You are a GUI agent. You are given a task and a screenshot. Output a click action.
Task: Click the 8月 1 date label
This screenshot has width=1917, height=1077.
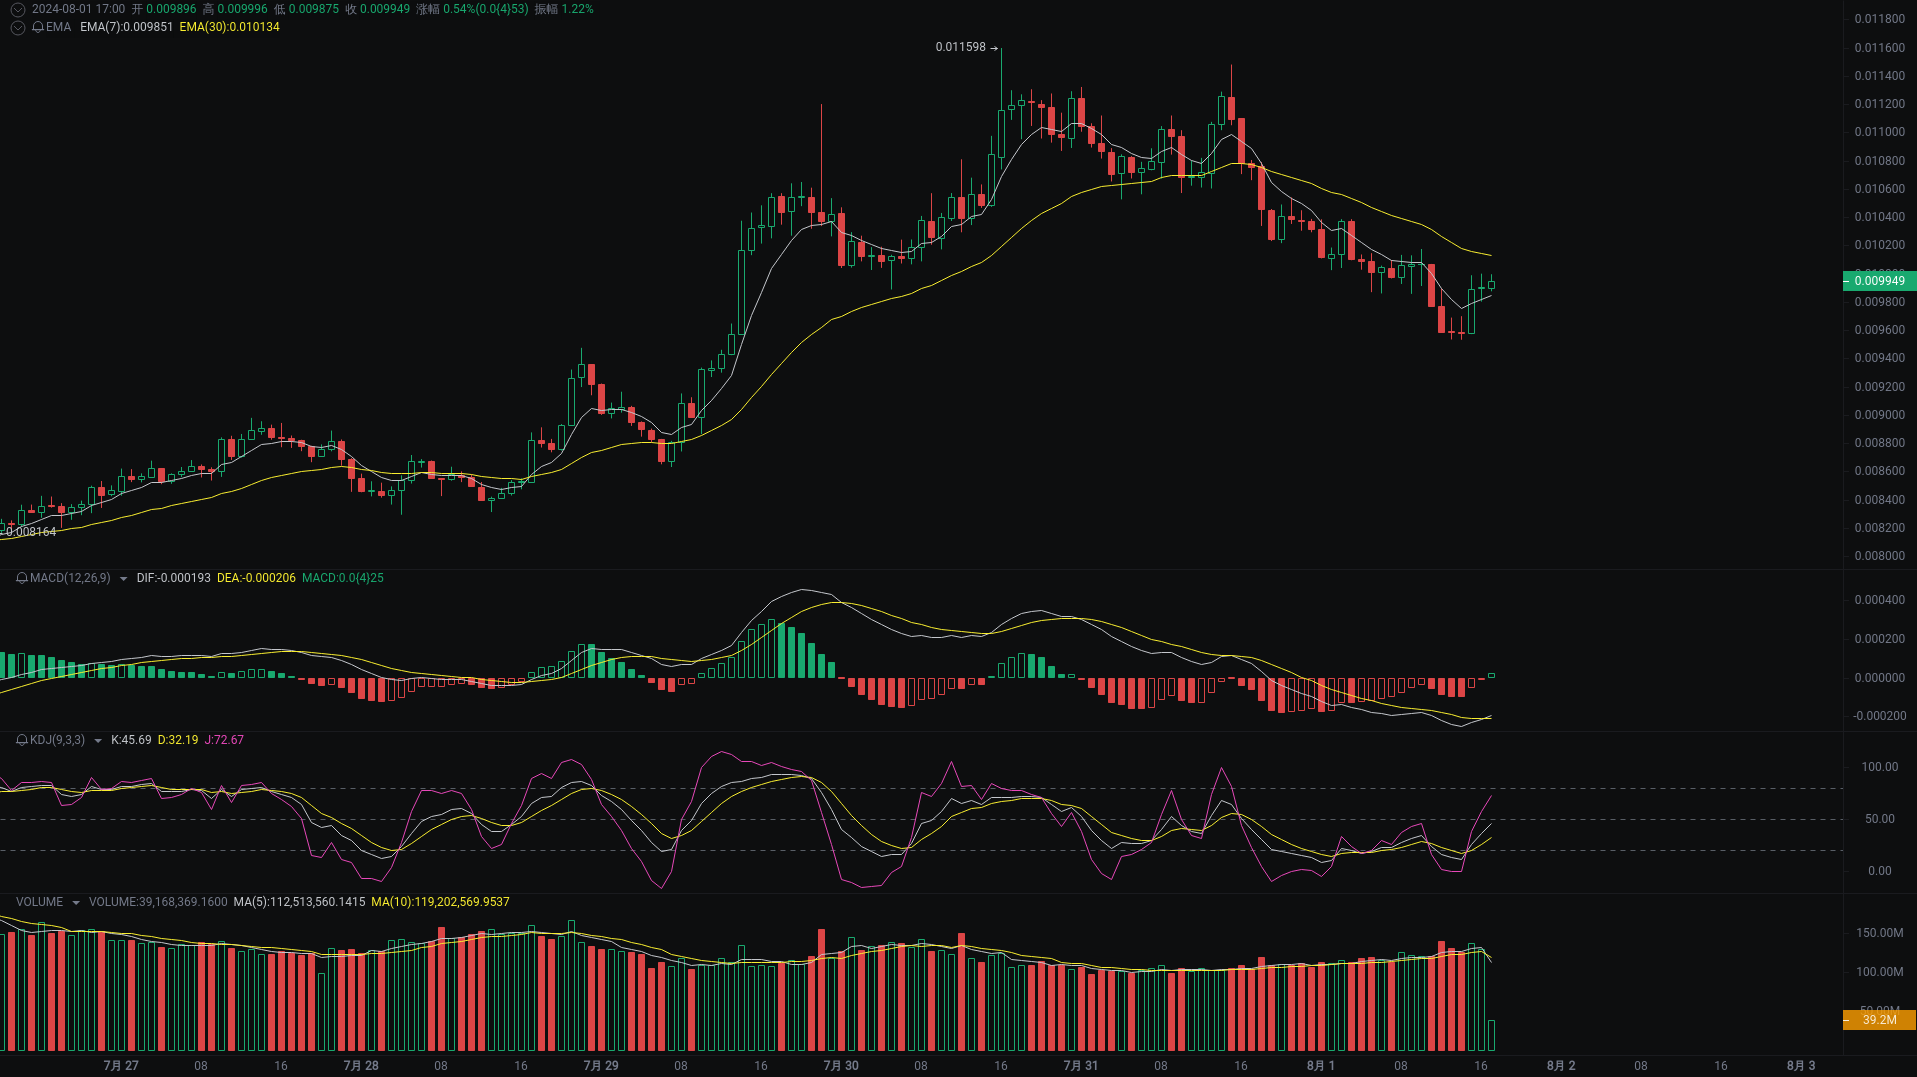coord(1321,1066)
